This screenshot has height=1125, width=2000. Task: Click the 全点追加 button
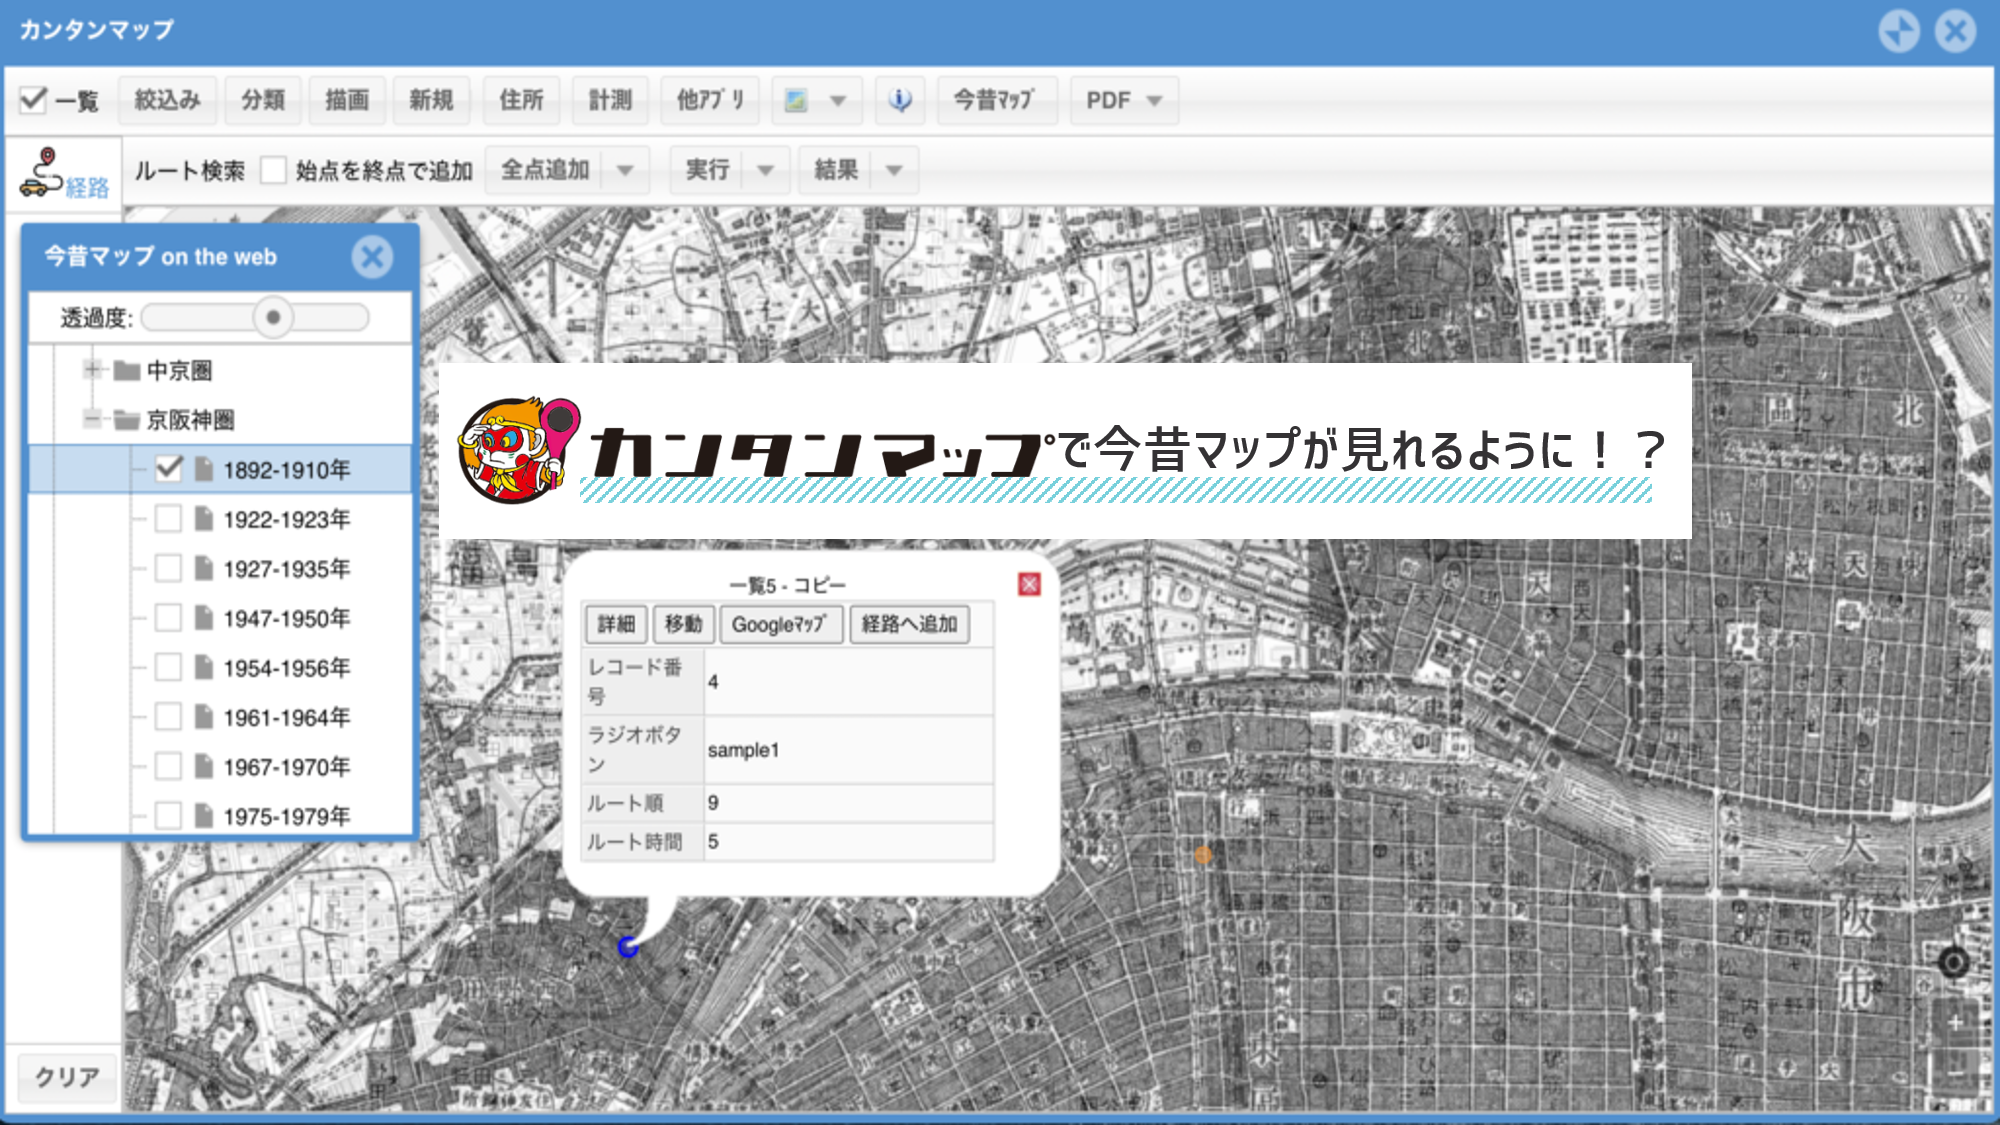(545, 170)
